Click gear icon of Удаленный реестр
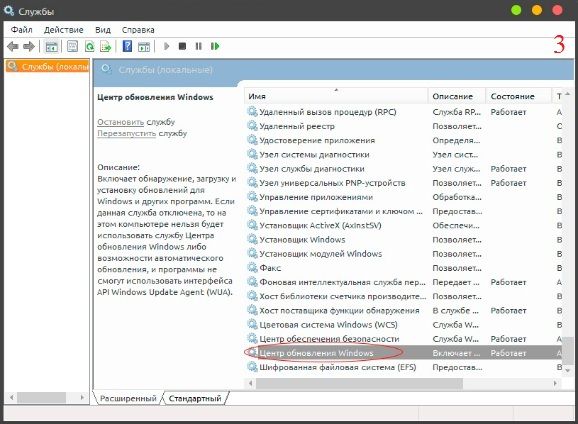The width and height of the screenshot is (578, 424). click(253, 126)
